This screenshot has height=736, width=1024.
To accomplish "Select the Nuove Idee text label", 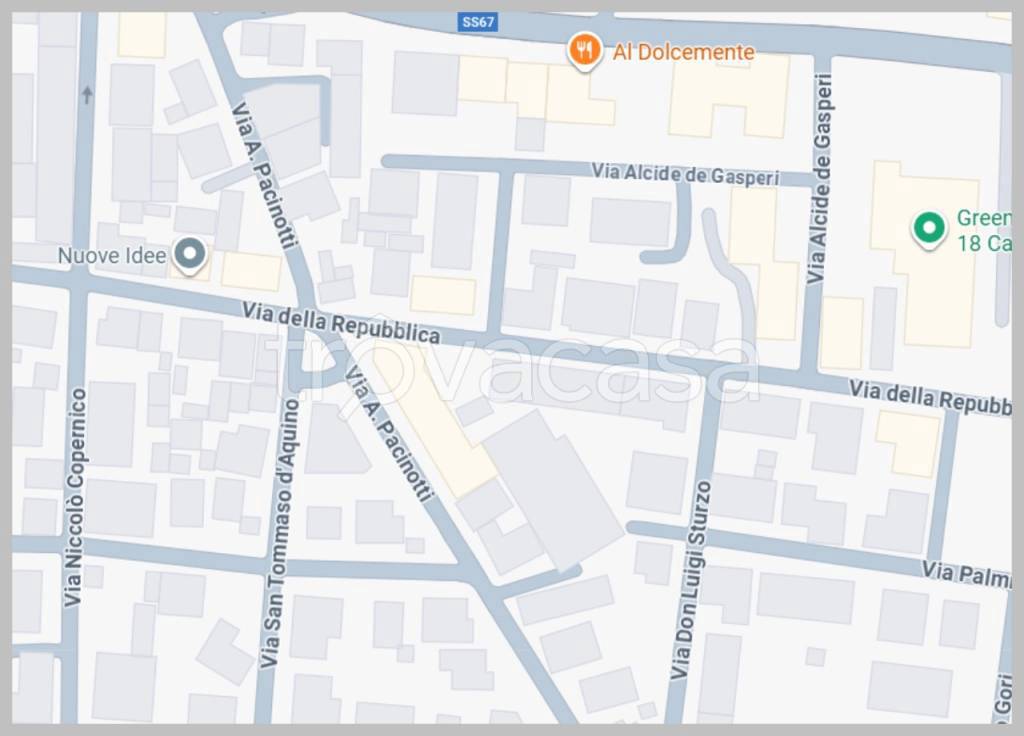I will 112,255.
